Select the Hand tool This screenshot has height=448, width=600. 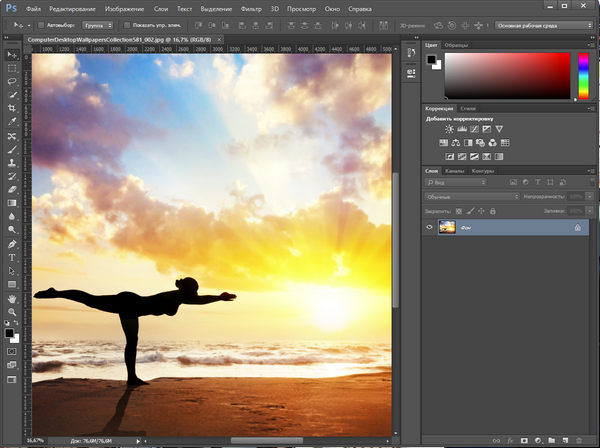point(12,298)
